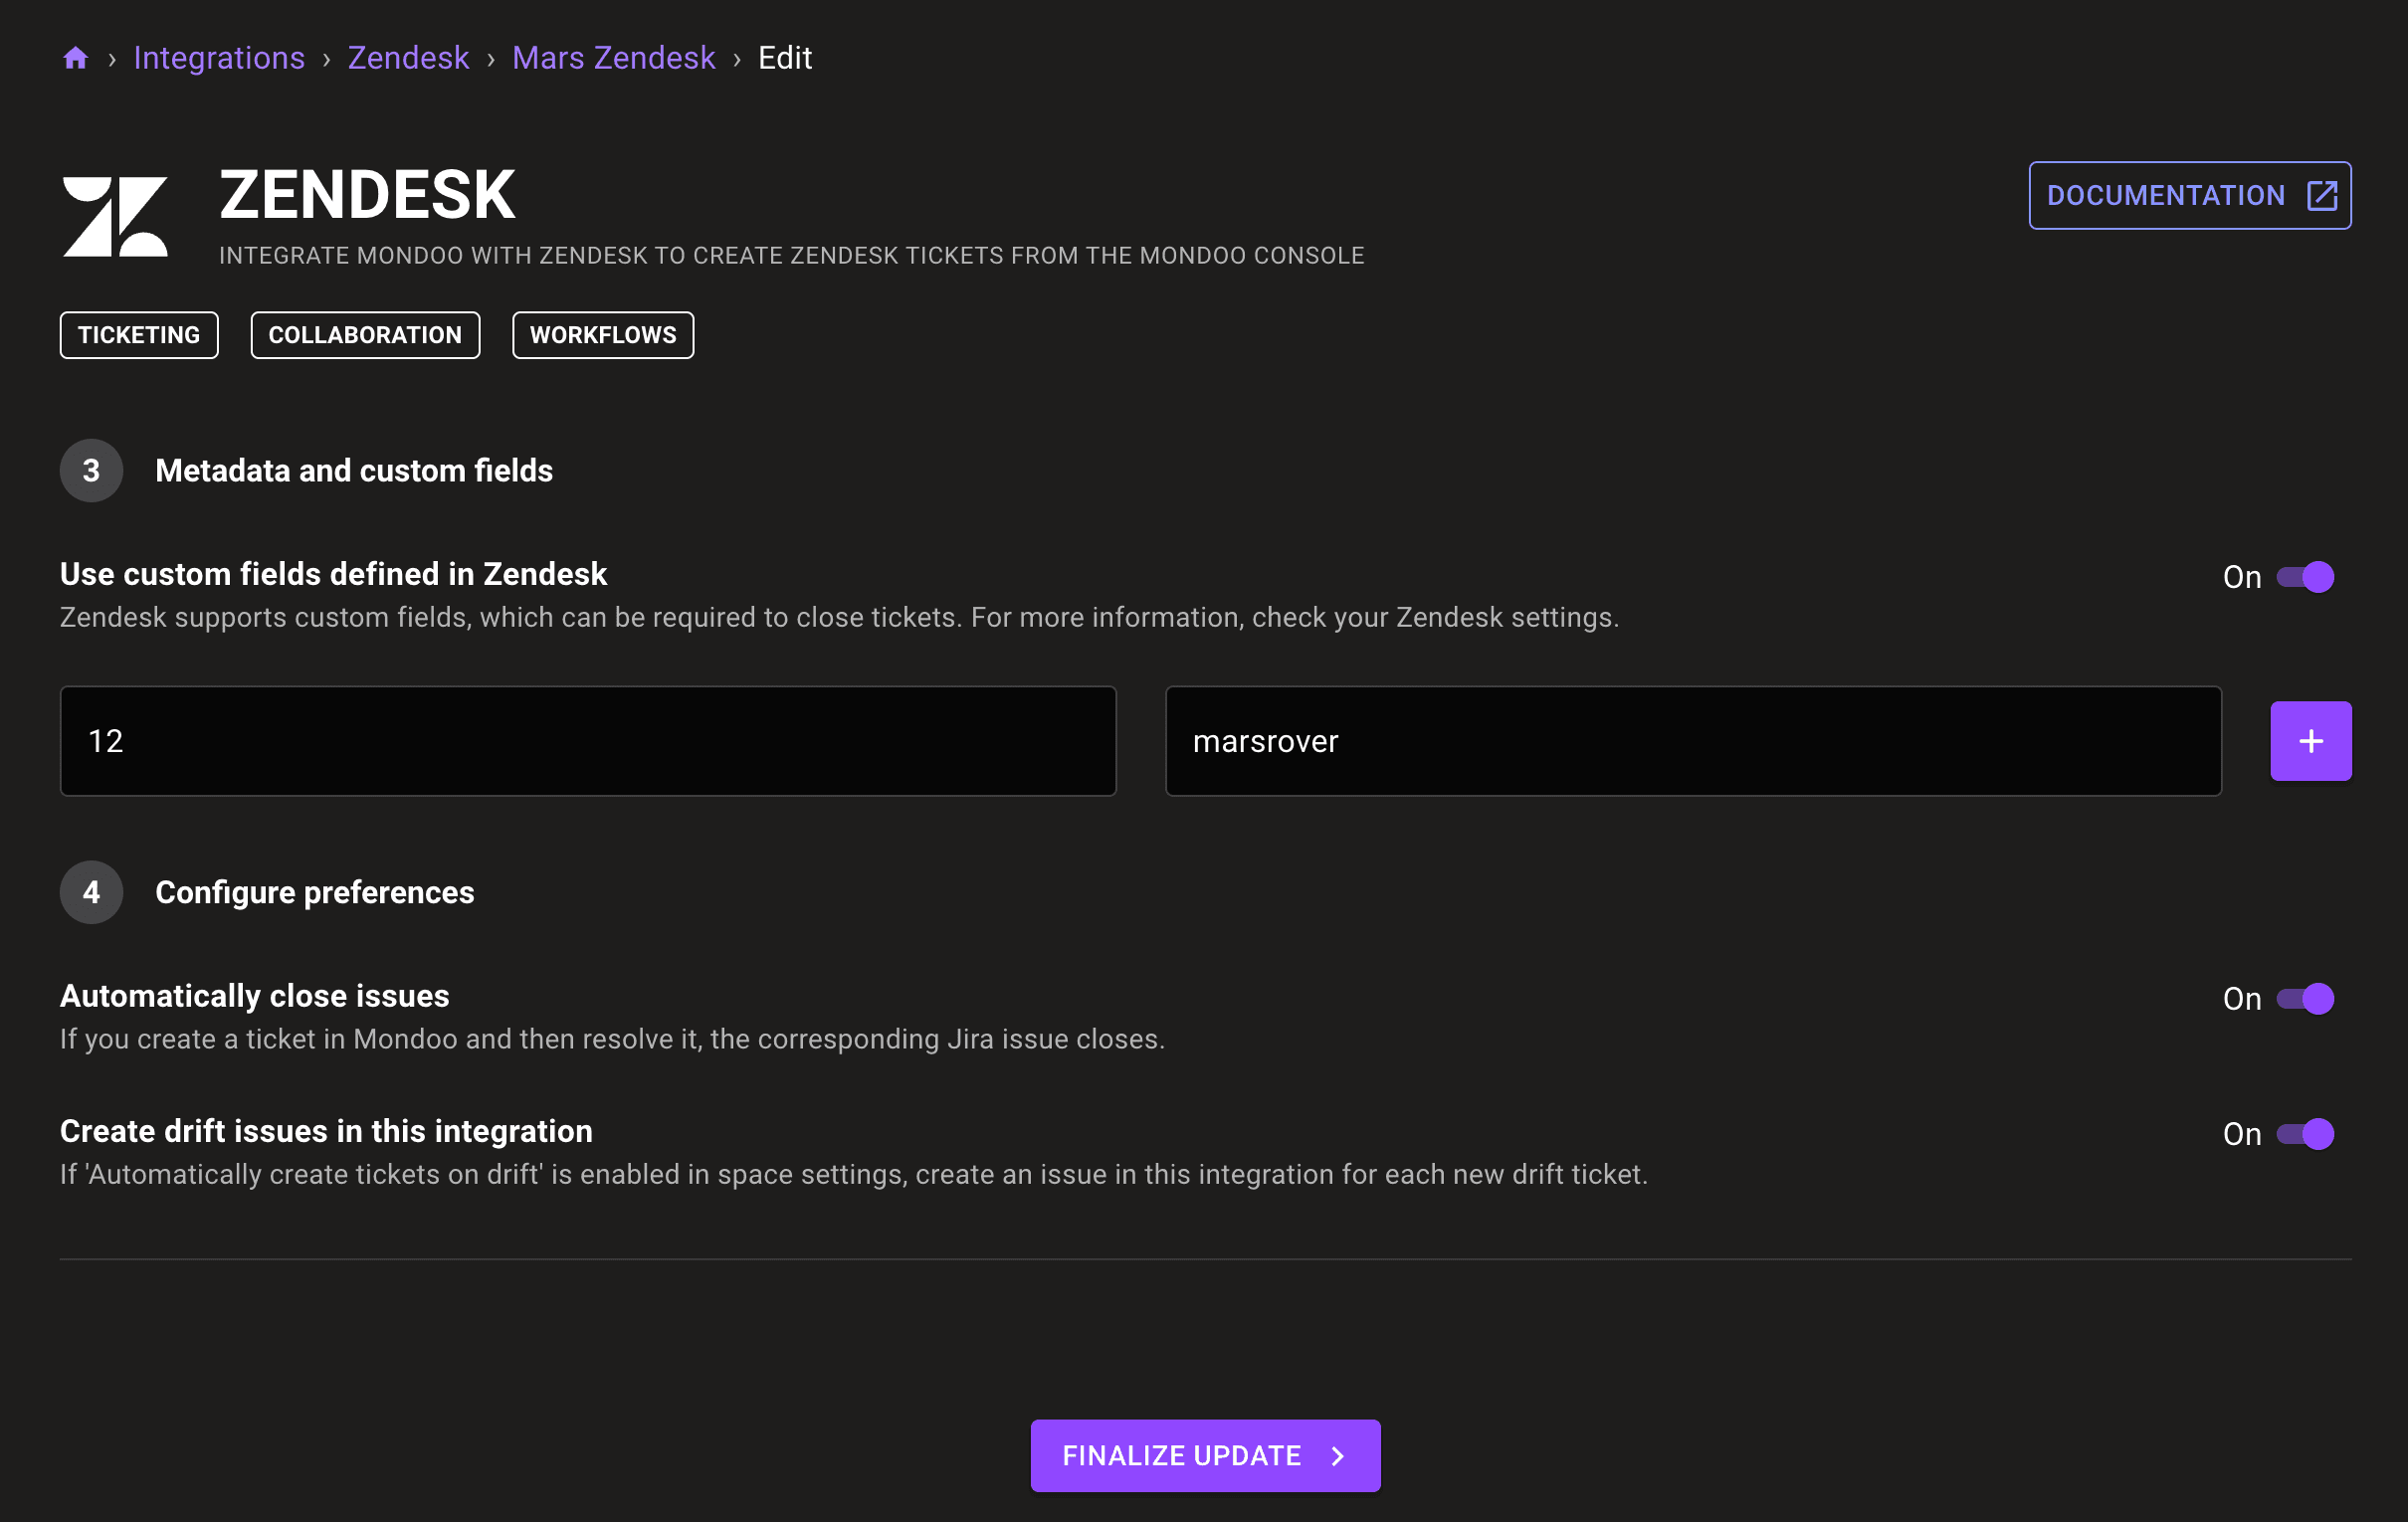Click the home breadcrumb icon
This screenshot has height=1522, width=2408.
coord(75,57)
